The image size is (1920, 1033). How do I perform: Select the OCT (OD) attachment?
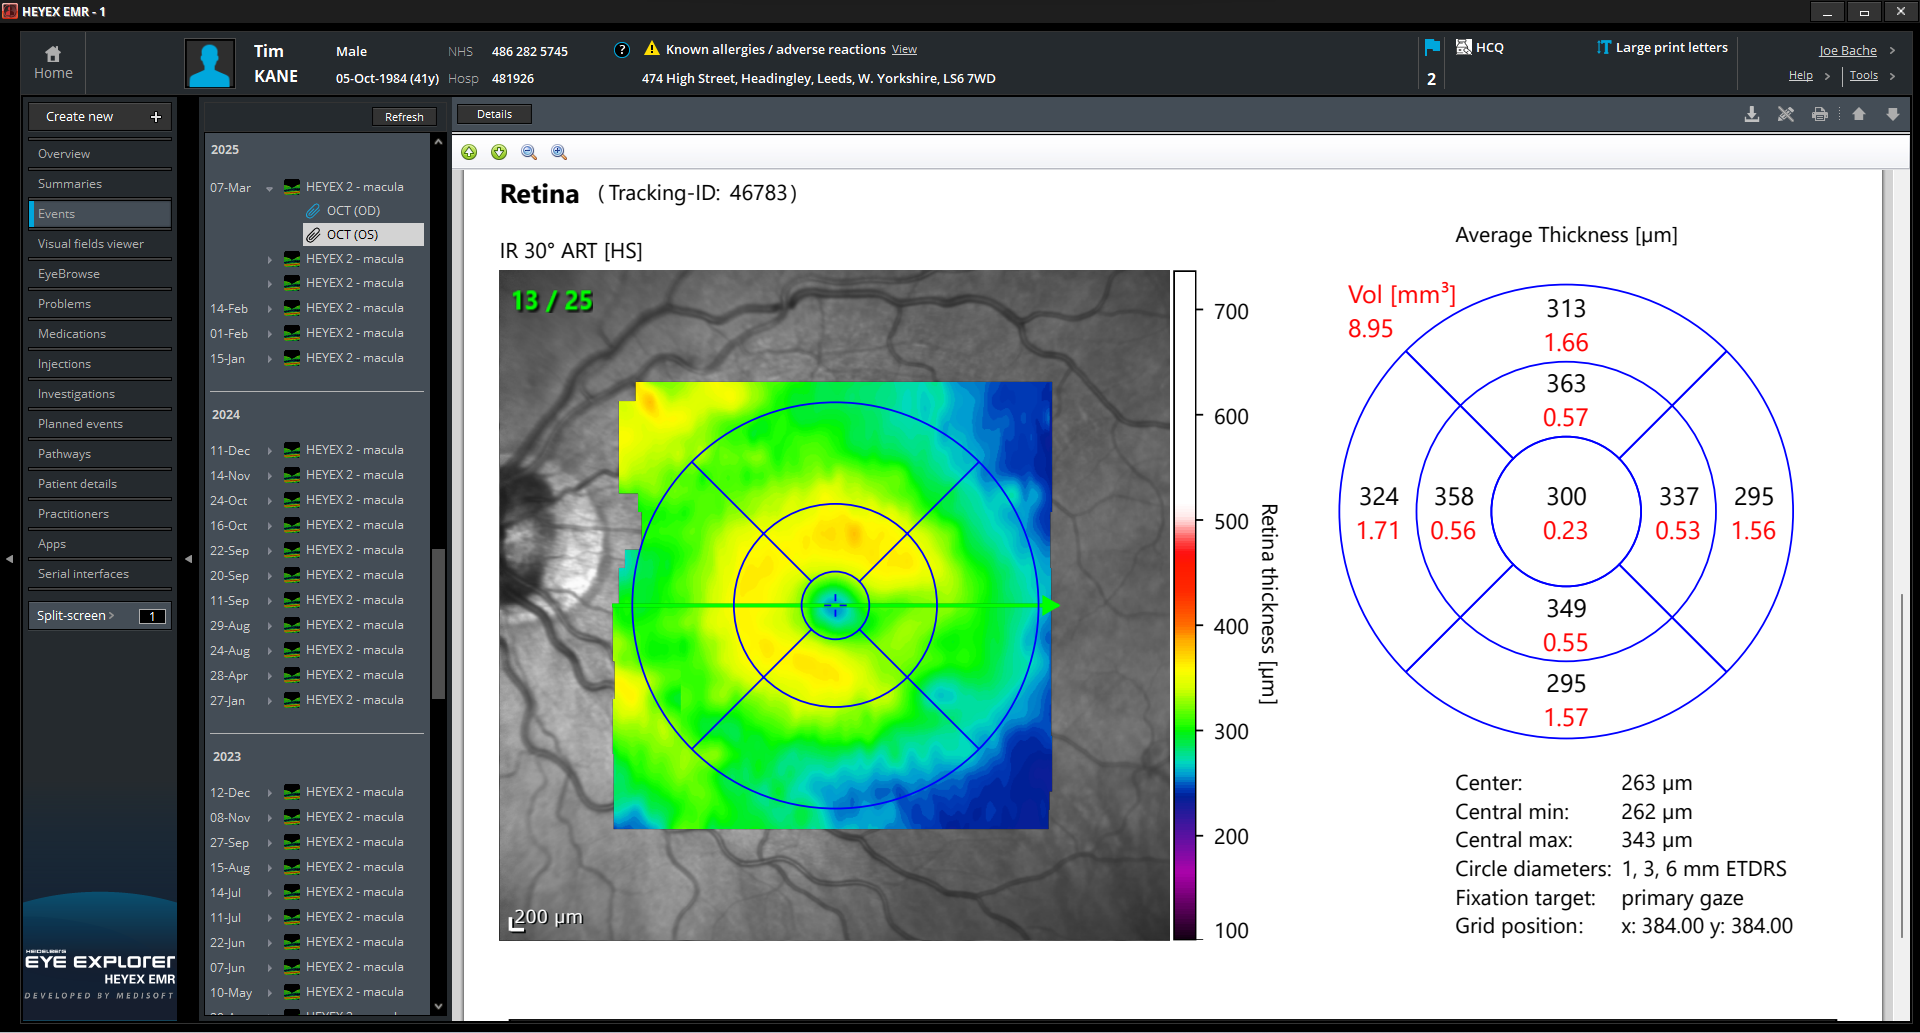pos(353,211)
